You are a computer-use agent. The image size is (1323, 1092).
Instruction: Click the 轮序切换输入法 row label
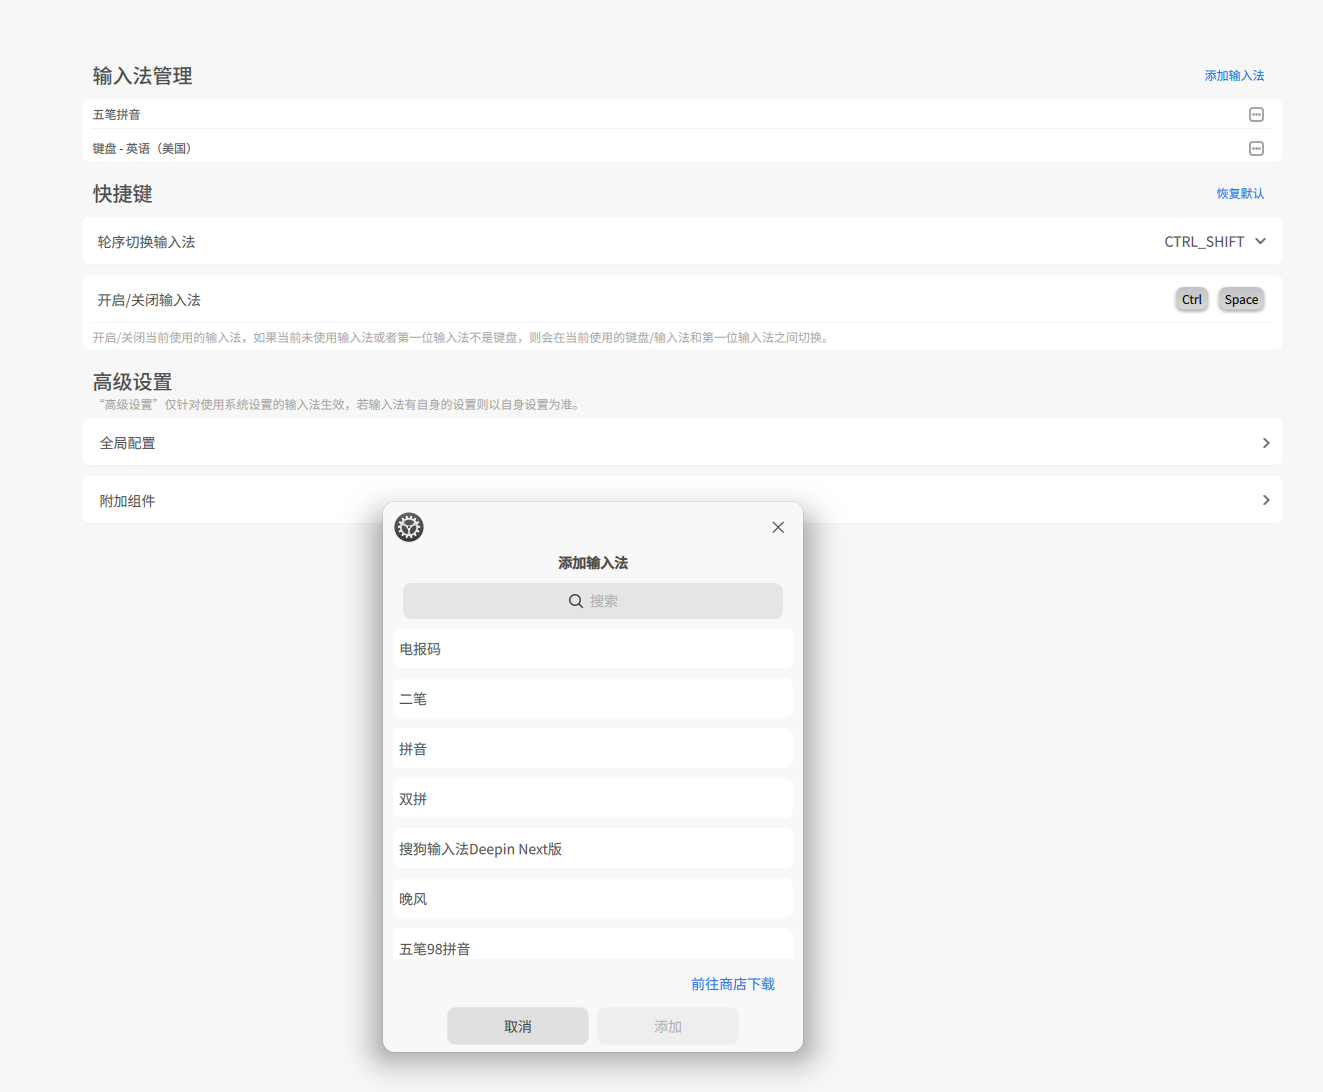pos(146,242)
